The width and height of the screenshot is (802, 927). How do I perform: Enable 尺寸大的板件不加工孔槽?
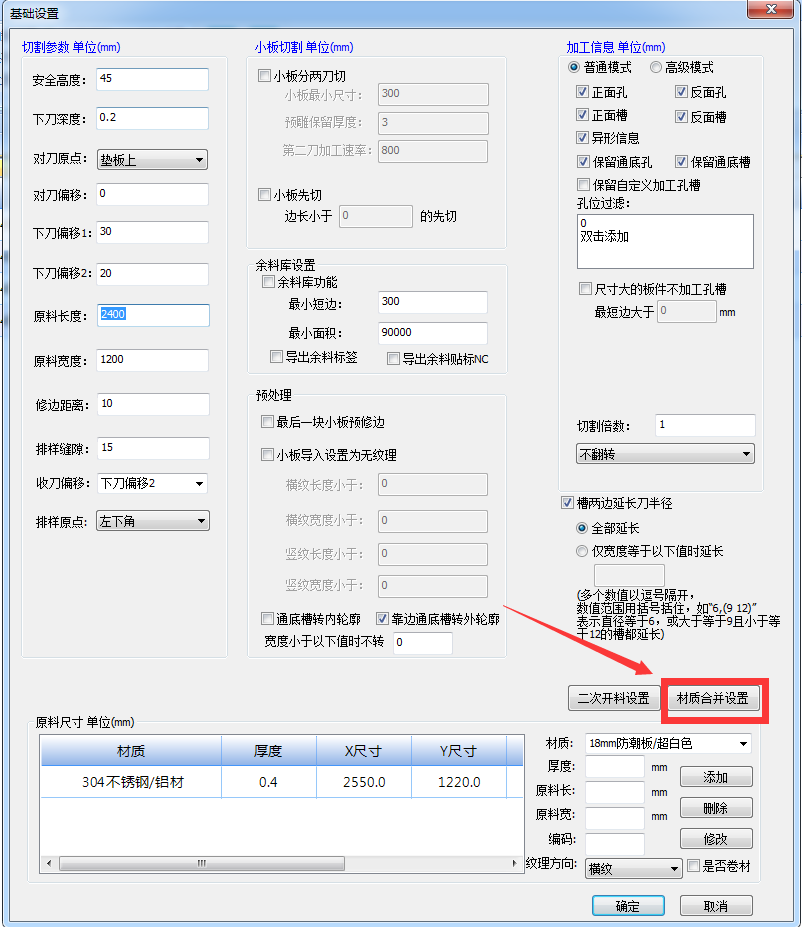(x=585, y=289)
